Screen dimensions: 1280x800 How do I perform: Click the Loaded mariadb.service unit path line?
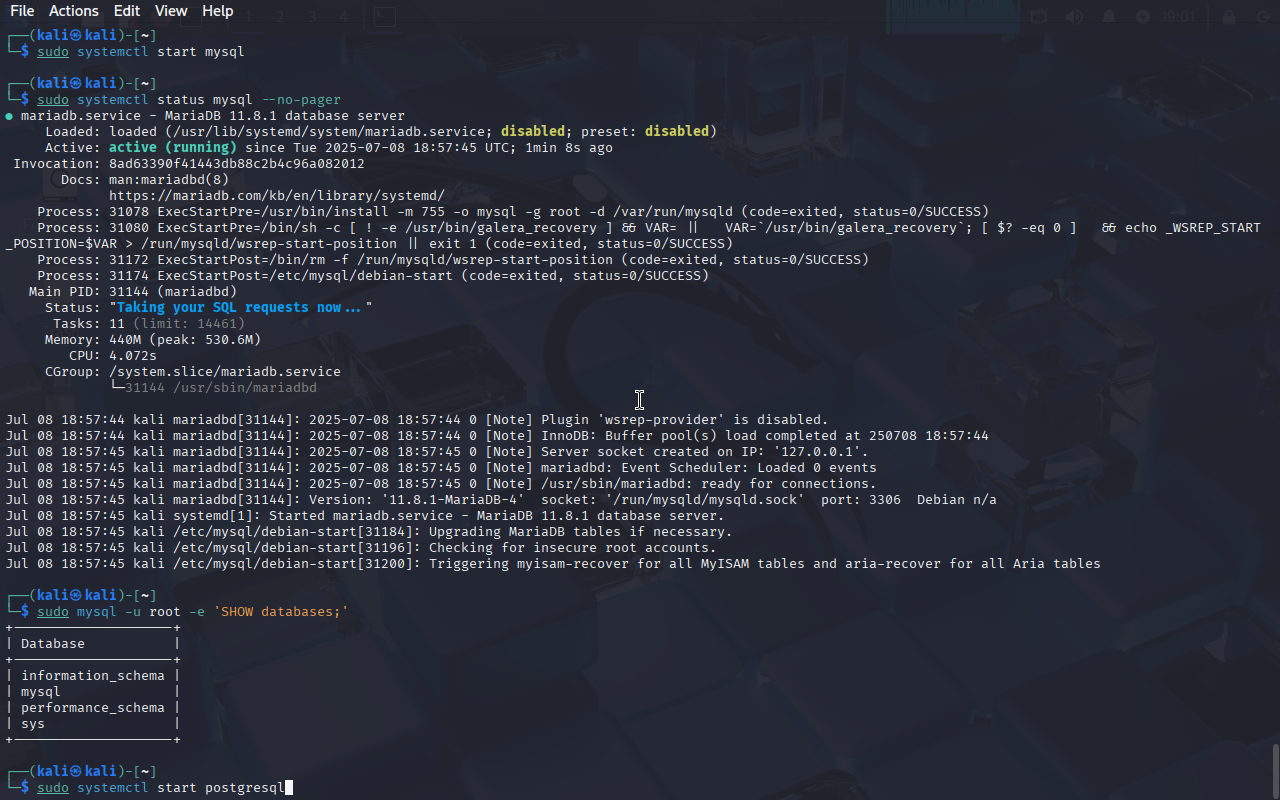[381, 132]
